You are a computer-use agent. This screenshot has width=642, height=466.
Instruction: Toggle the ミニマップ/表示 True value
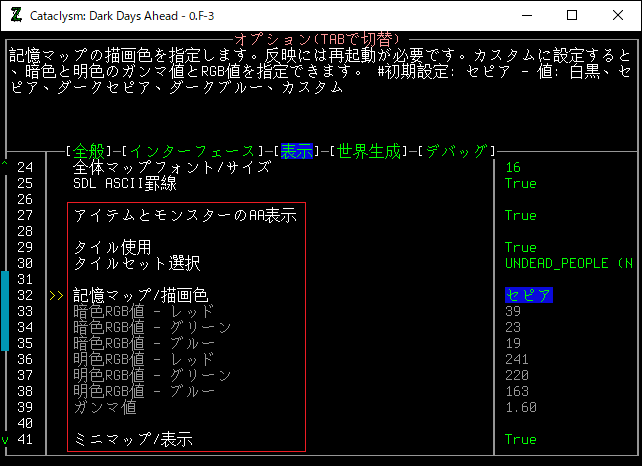pos(520,439)
